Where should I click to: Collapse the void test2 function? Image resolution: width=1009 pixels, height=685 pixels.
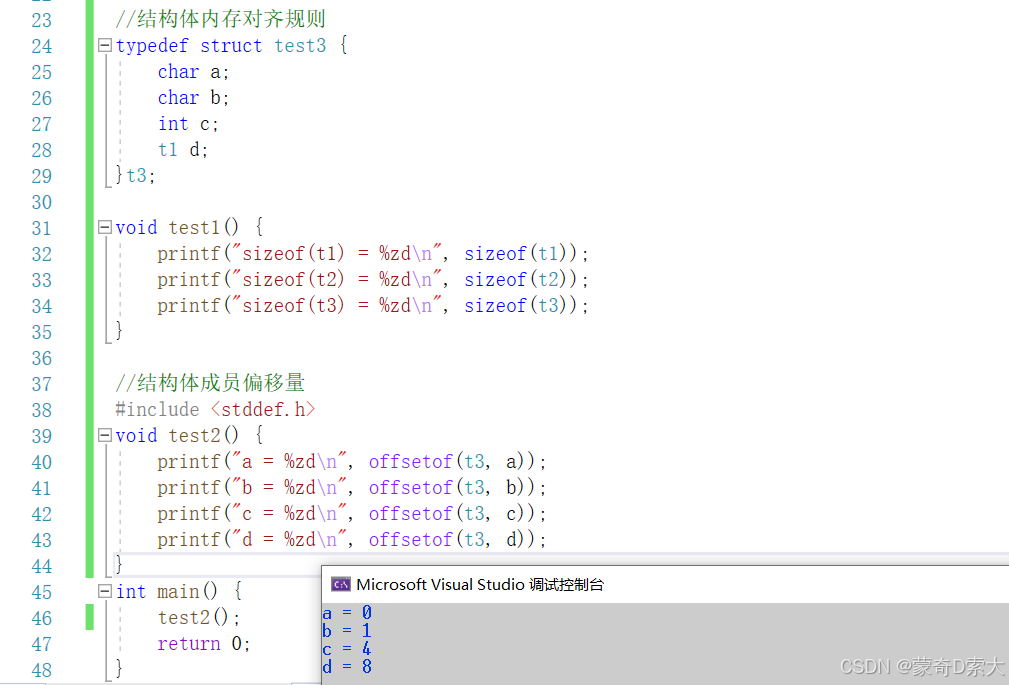[105, 436]
